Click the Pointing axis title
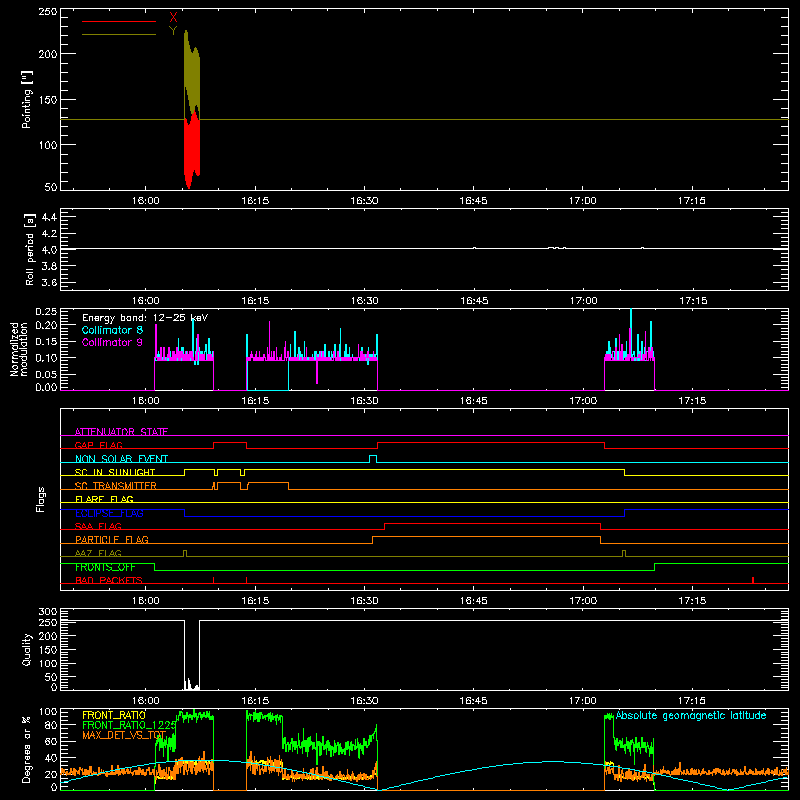The height and width of the screenshot is (800, 800). click(27, 99)
